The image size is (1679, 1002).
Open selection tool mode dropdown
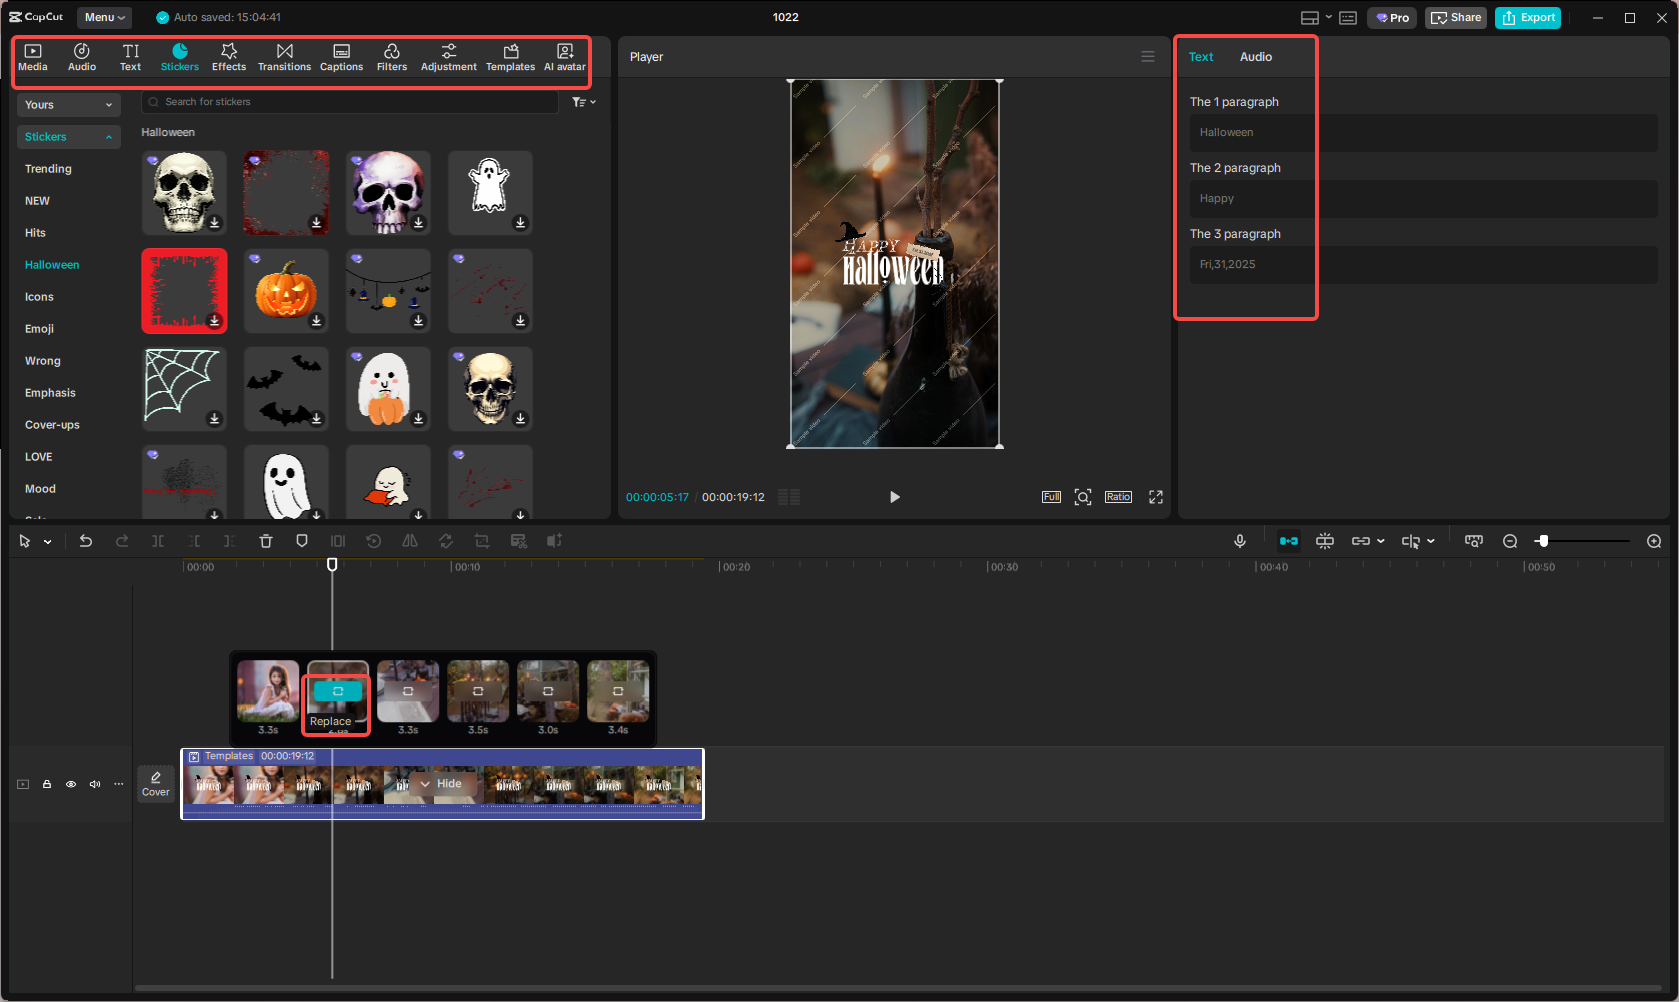[x=48, y=542]
